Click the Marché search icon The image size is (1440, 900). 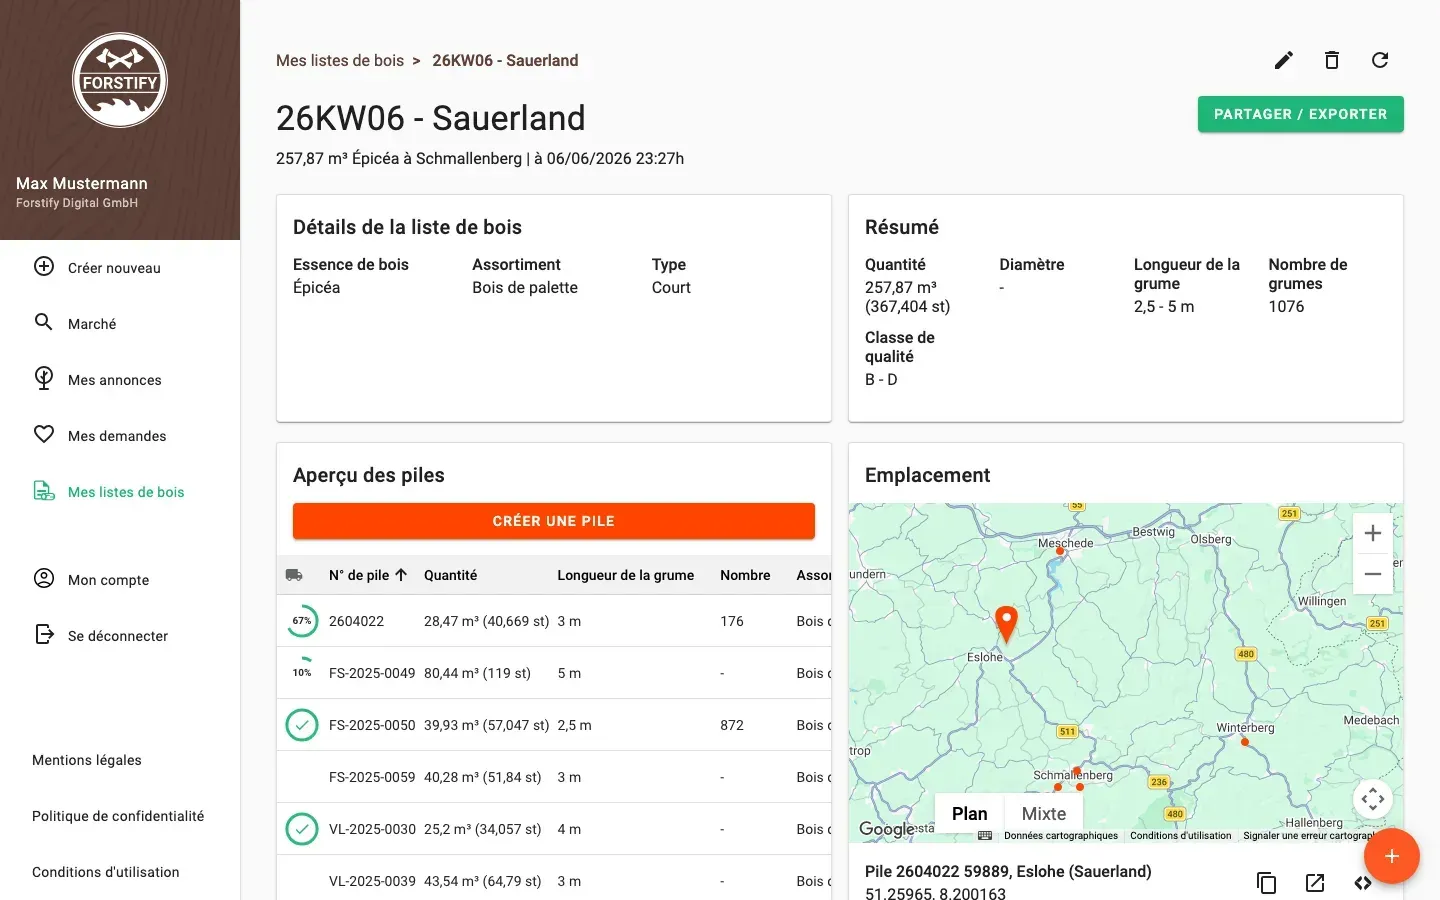click(44, 322)
